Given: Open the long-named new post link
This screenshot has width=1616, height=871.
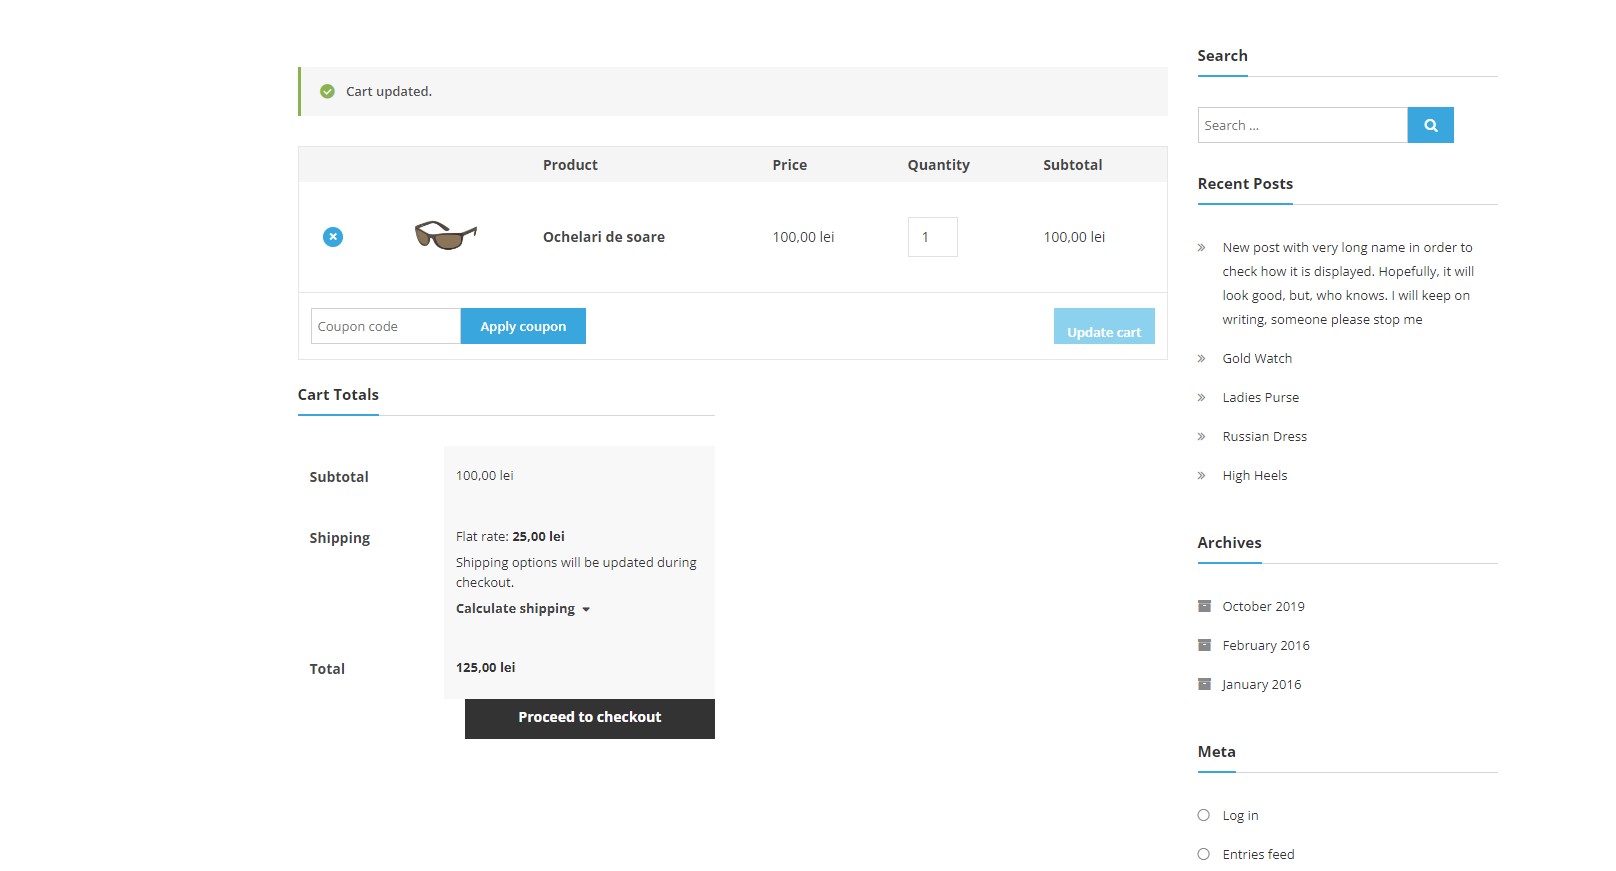Looking at the screenshot, I should [1348, 283].
